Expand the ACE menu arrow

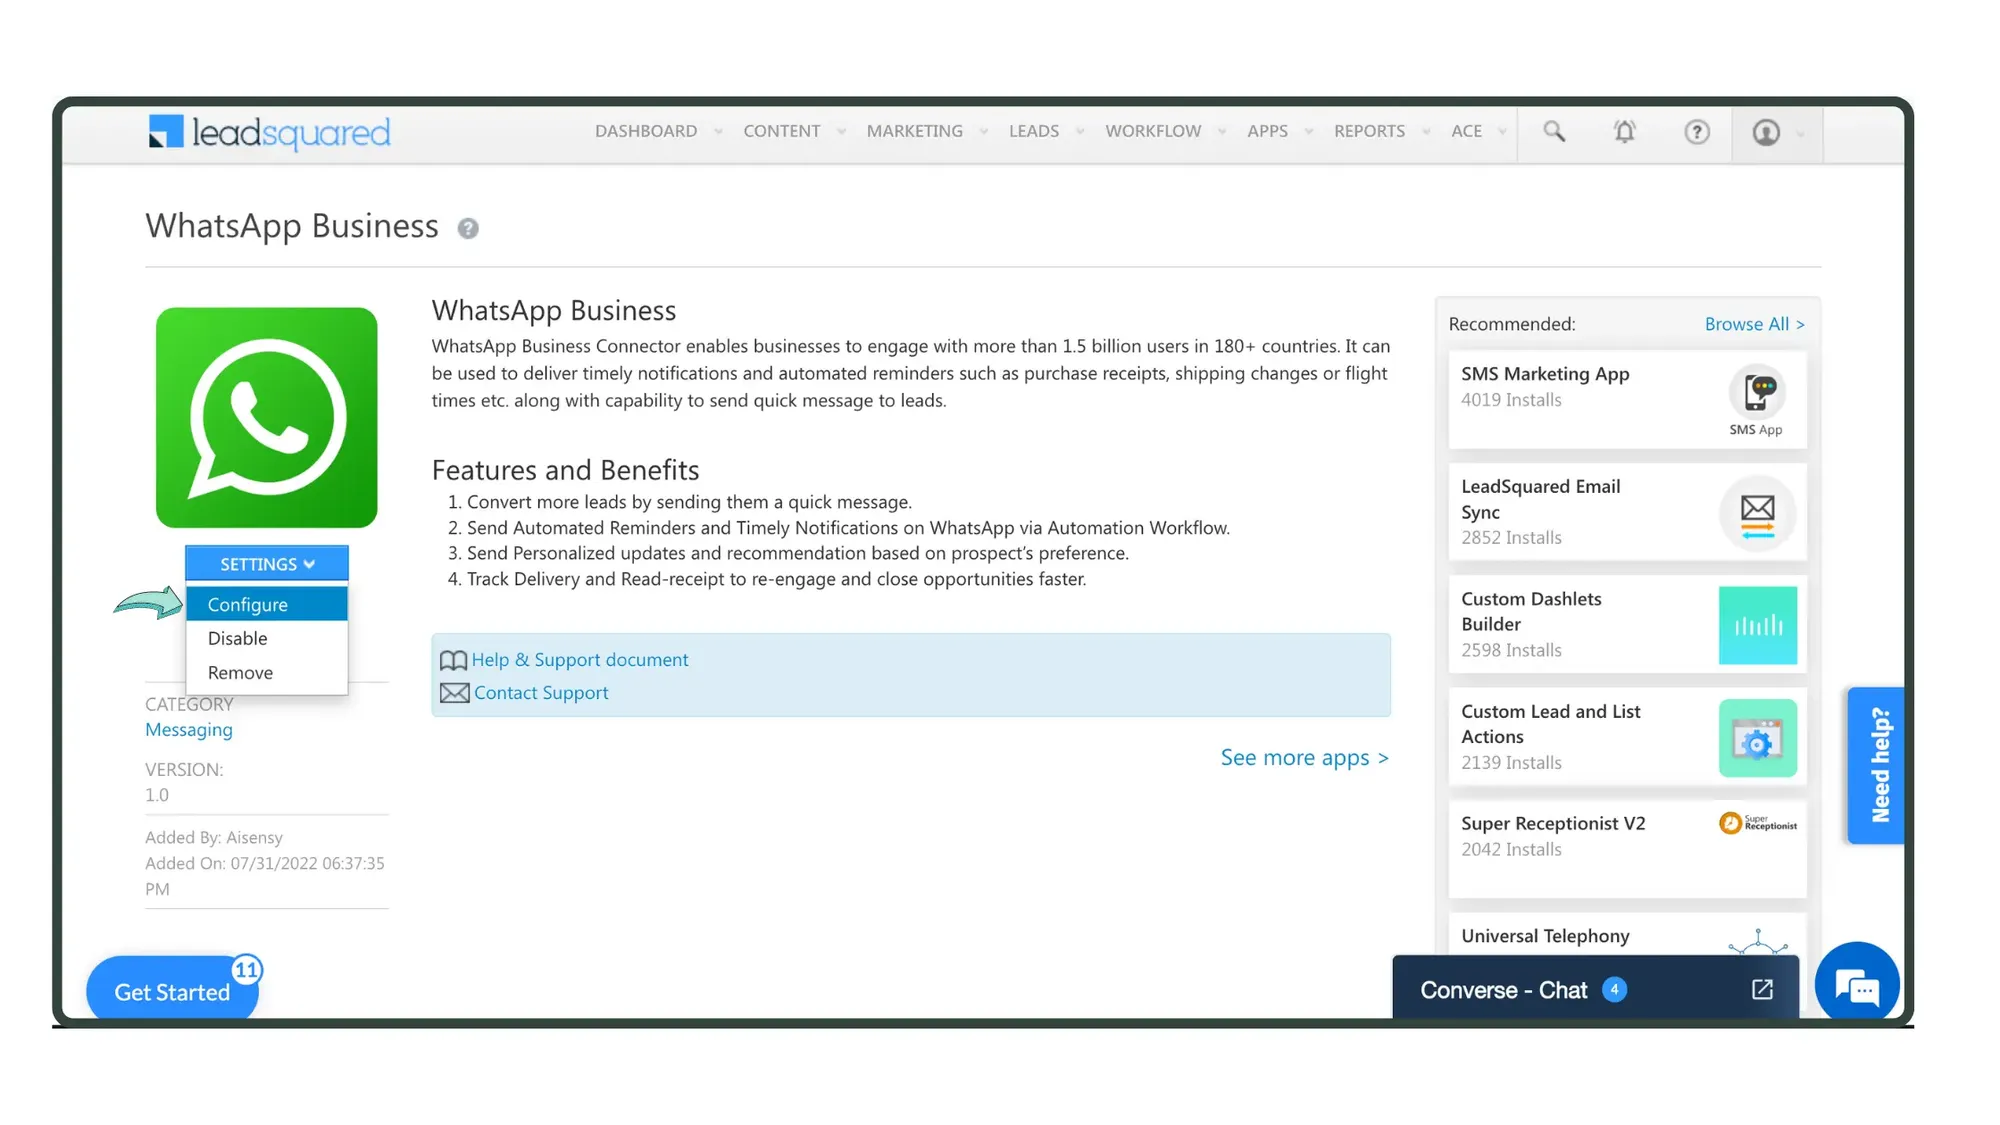(x=1502, y=132)
